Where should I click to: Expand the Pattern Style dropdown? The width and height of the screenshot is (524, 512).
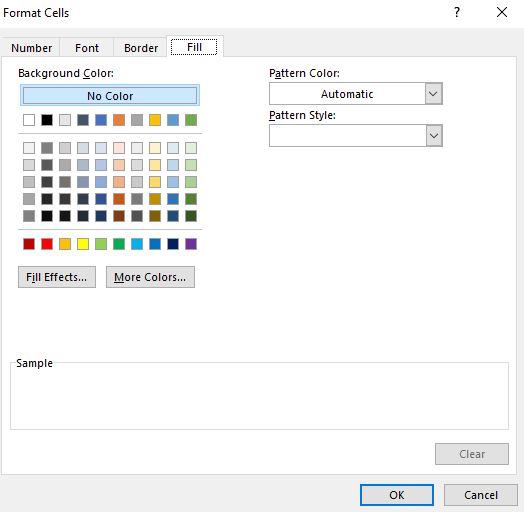coord(434,136)
